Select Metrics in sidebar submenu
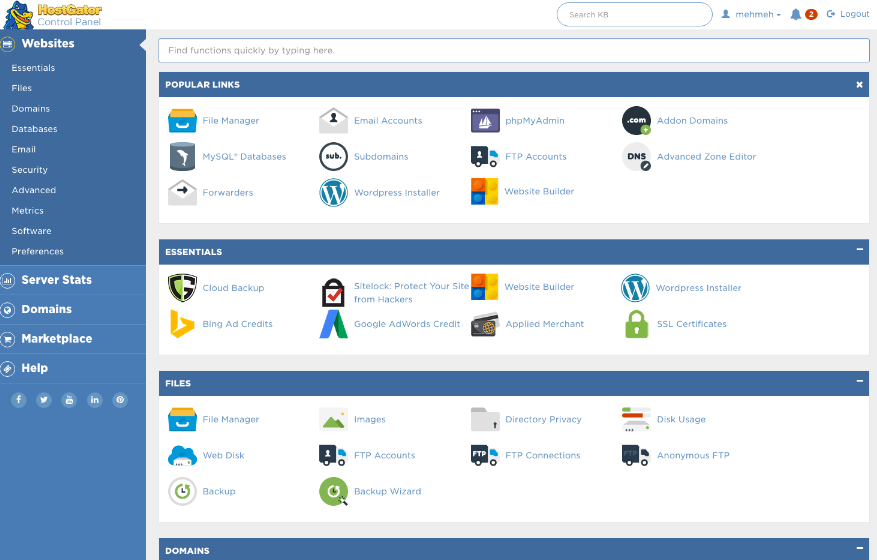The width and height of the screenshot is (877, 560). click(x=27, y=210)
